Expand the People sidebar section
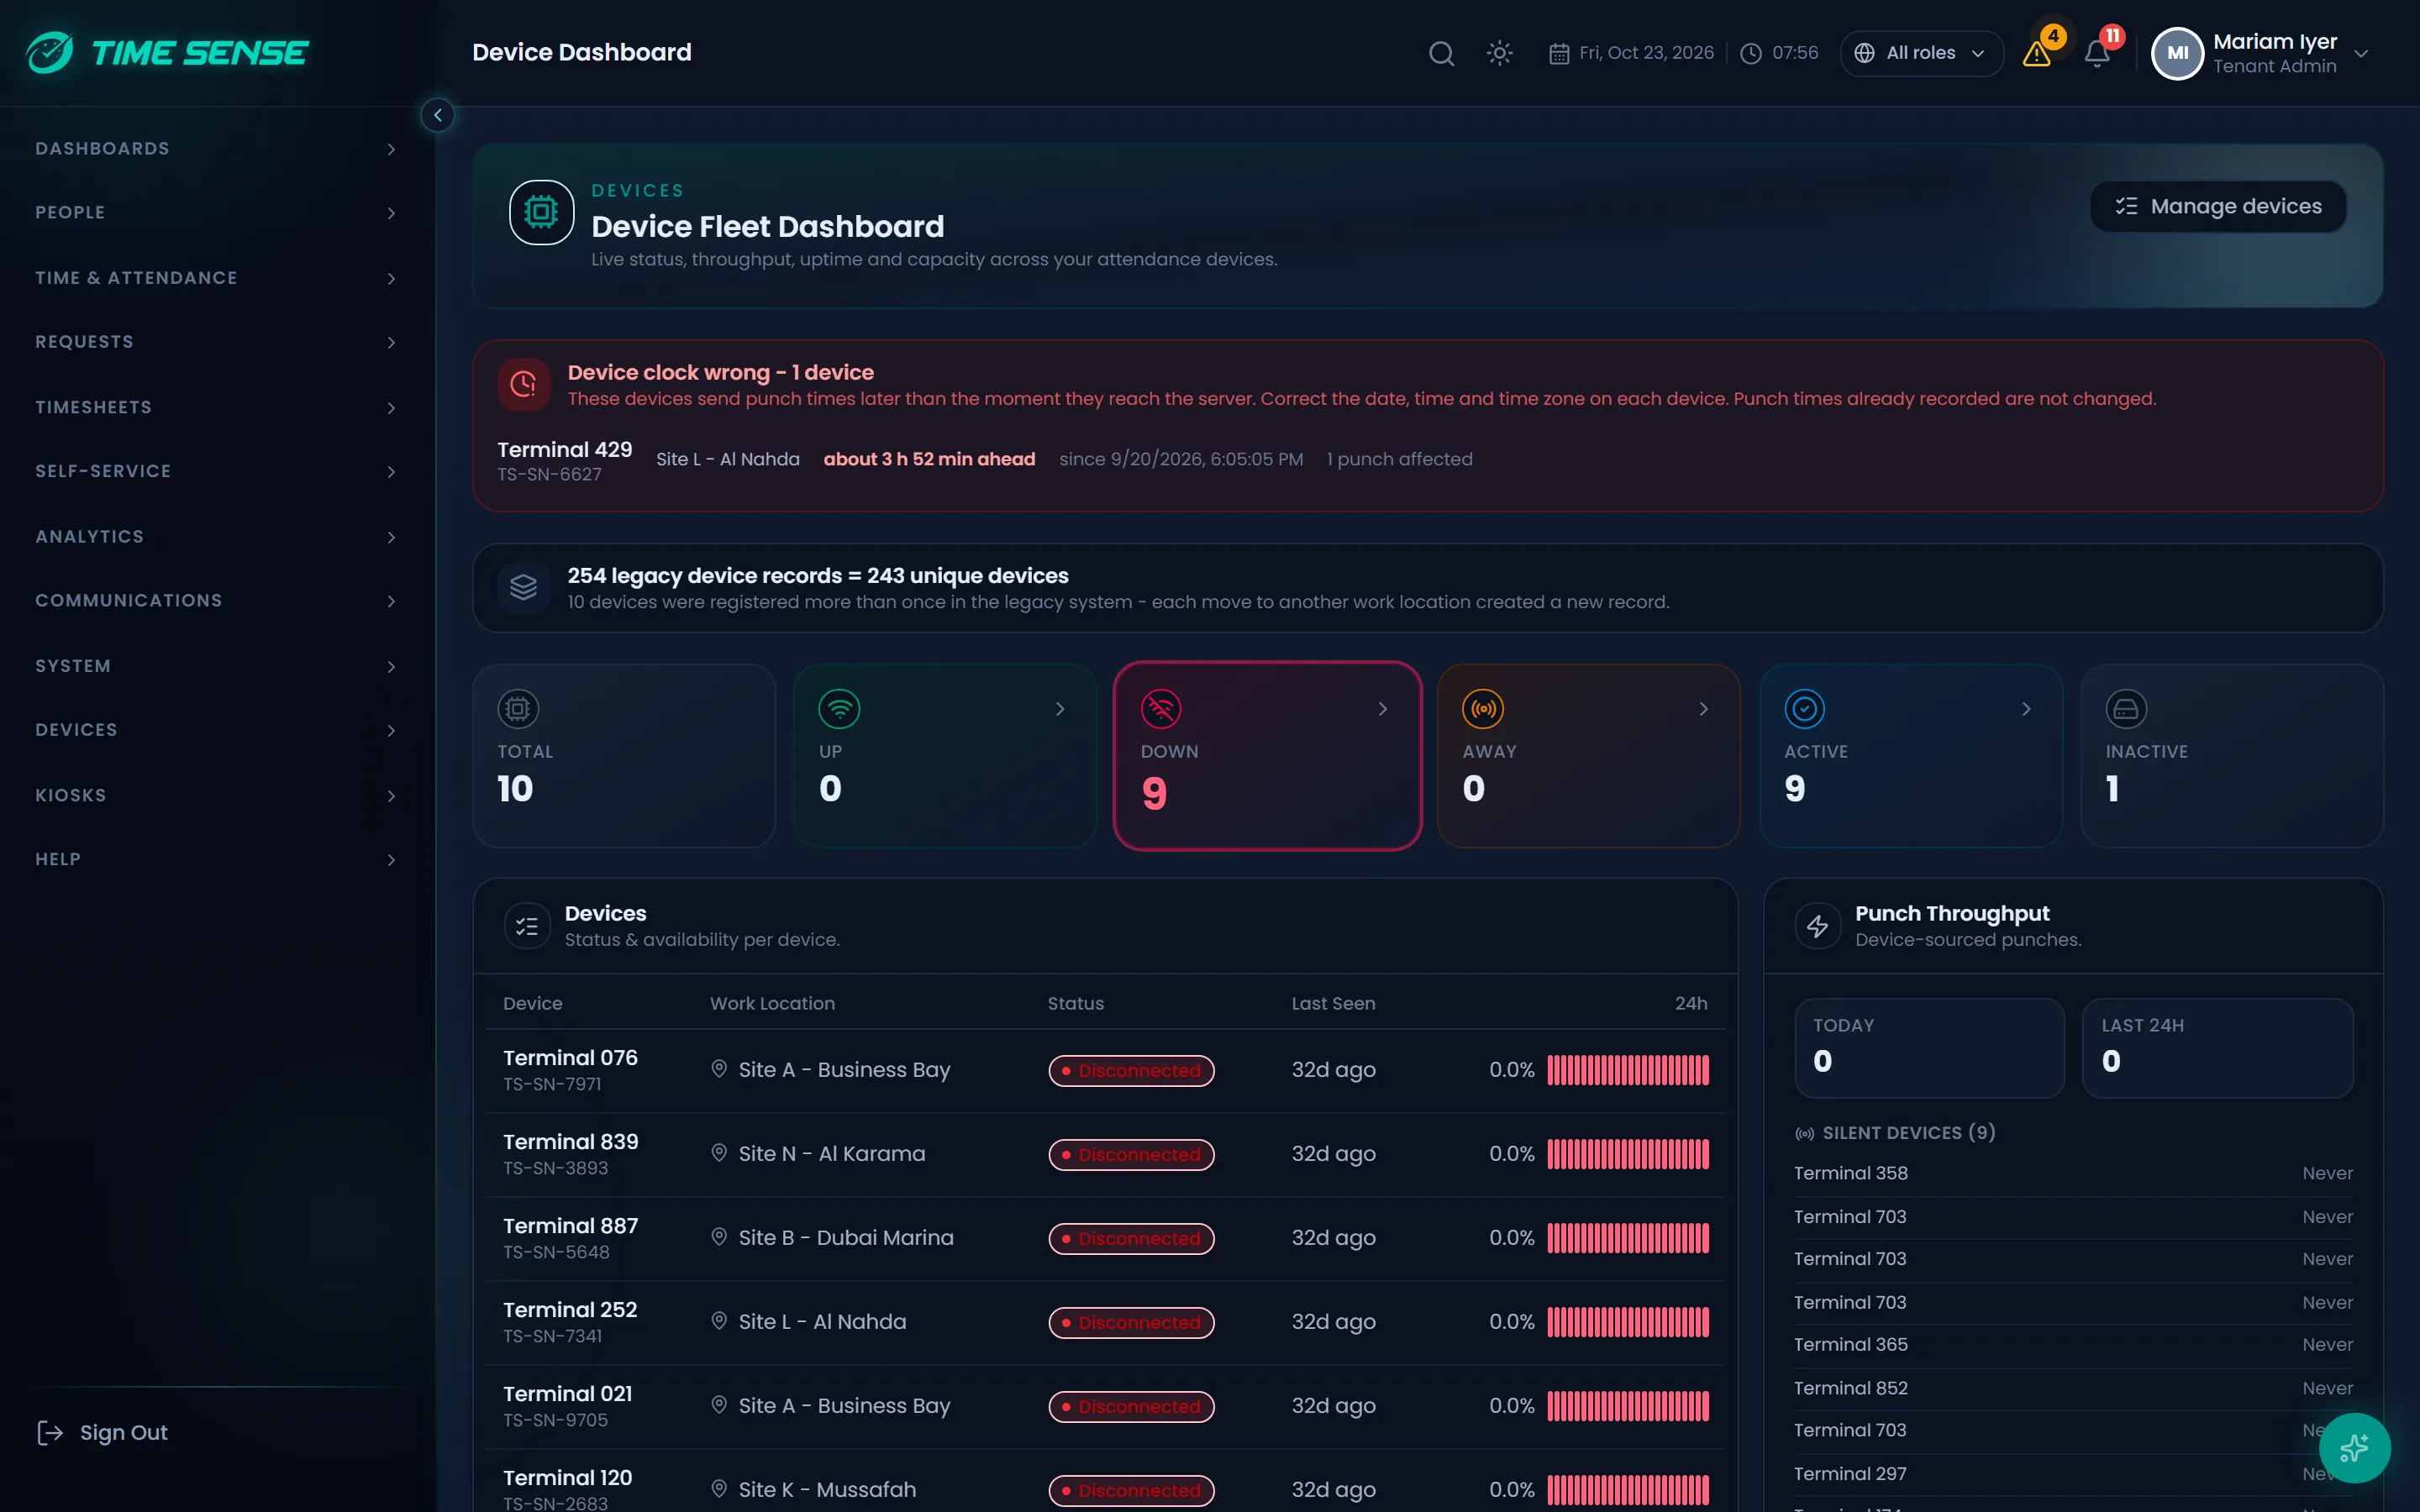Viewport: 2420px width, 1512px height. pyautogui.click(x=217, y=213)
